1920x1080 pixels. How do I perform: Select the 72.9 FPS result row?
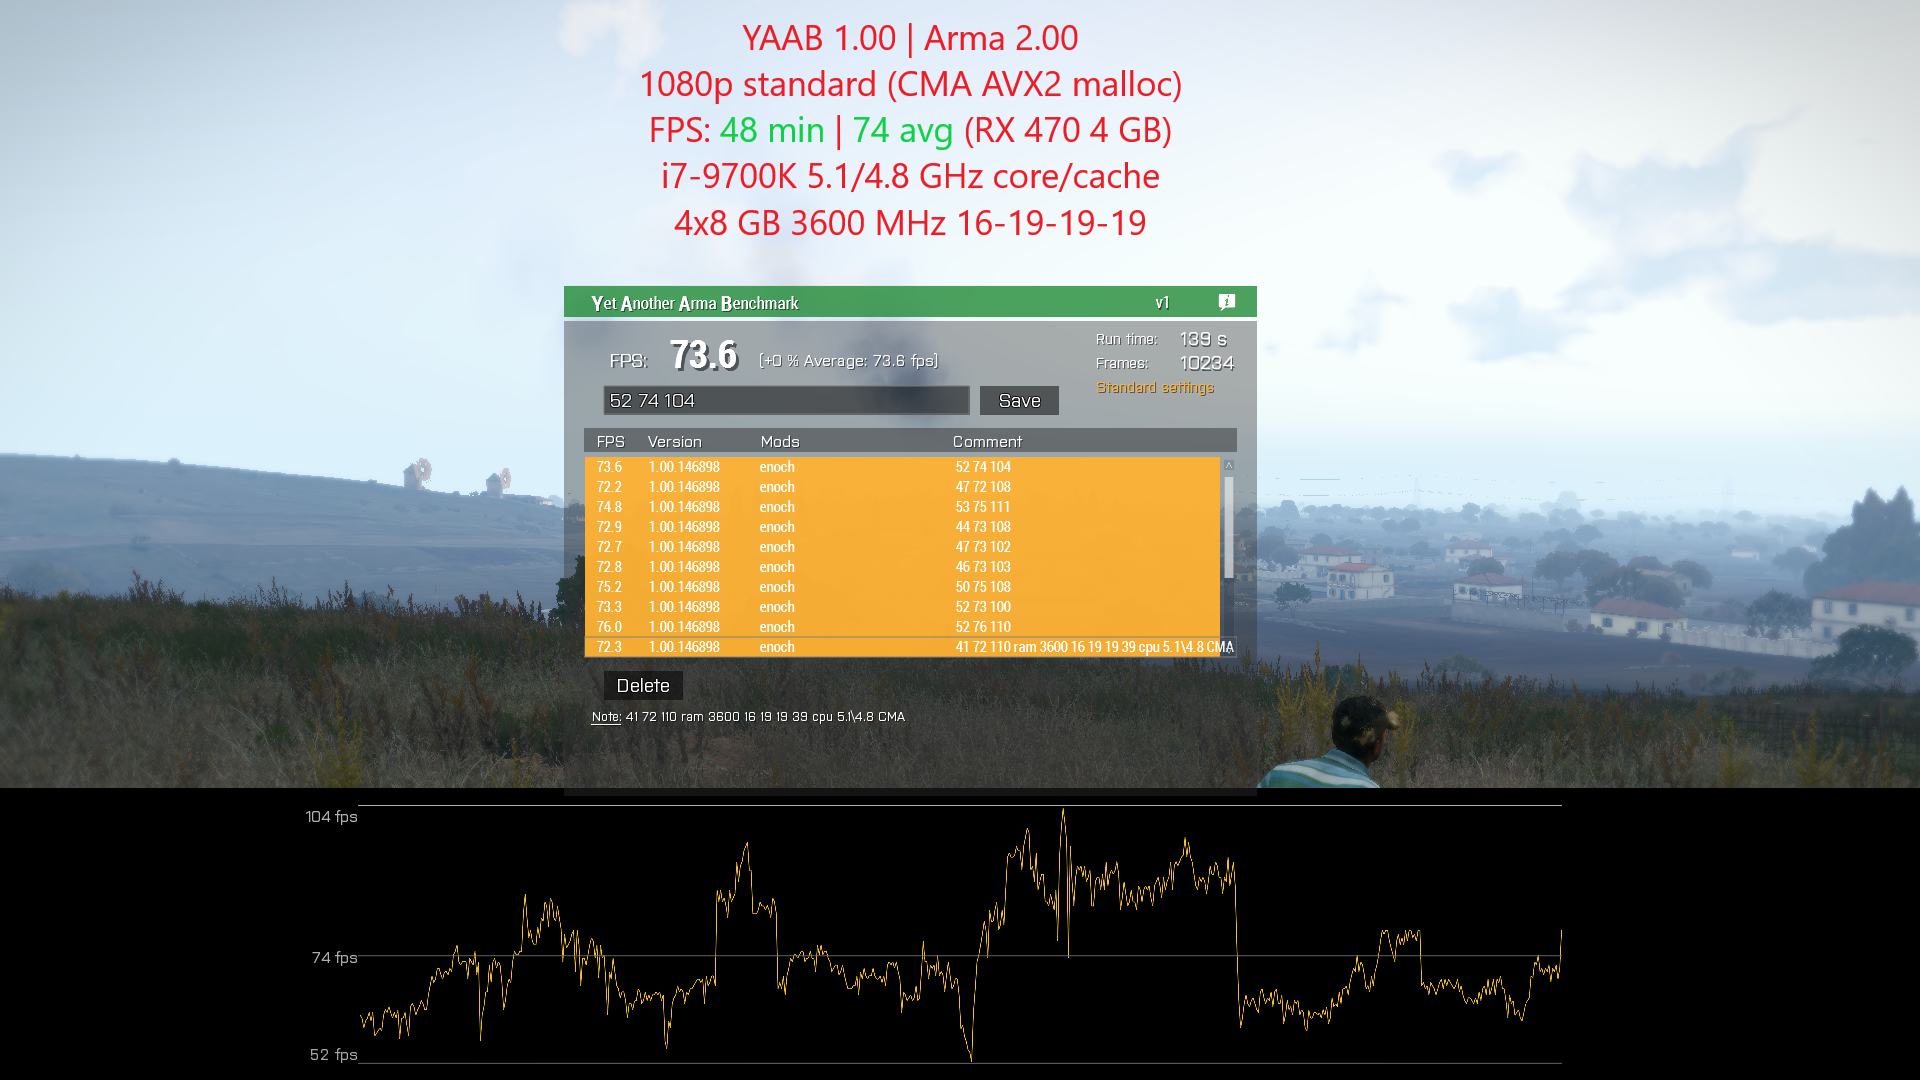pyautogui.click(x=900, y=527)
